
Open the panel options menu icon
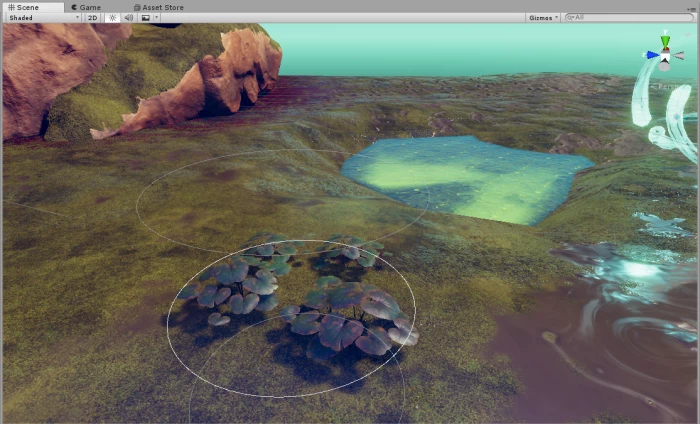[x=693, y=7]
